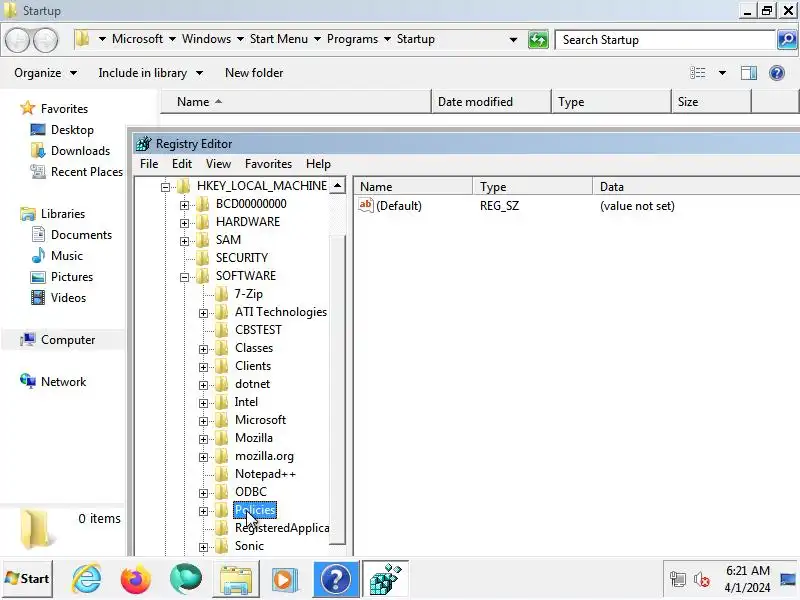The width and height of the screenshot is (800, 600).
Task: Click the Explorer help question mark icon
Action: pyautogui.click(x=777, y=73)
